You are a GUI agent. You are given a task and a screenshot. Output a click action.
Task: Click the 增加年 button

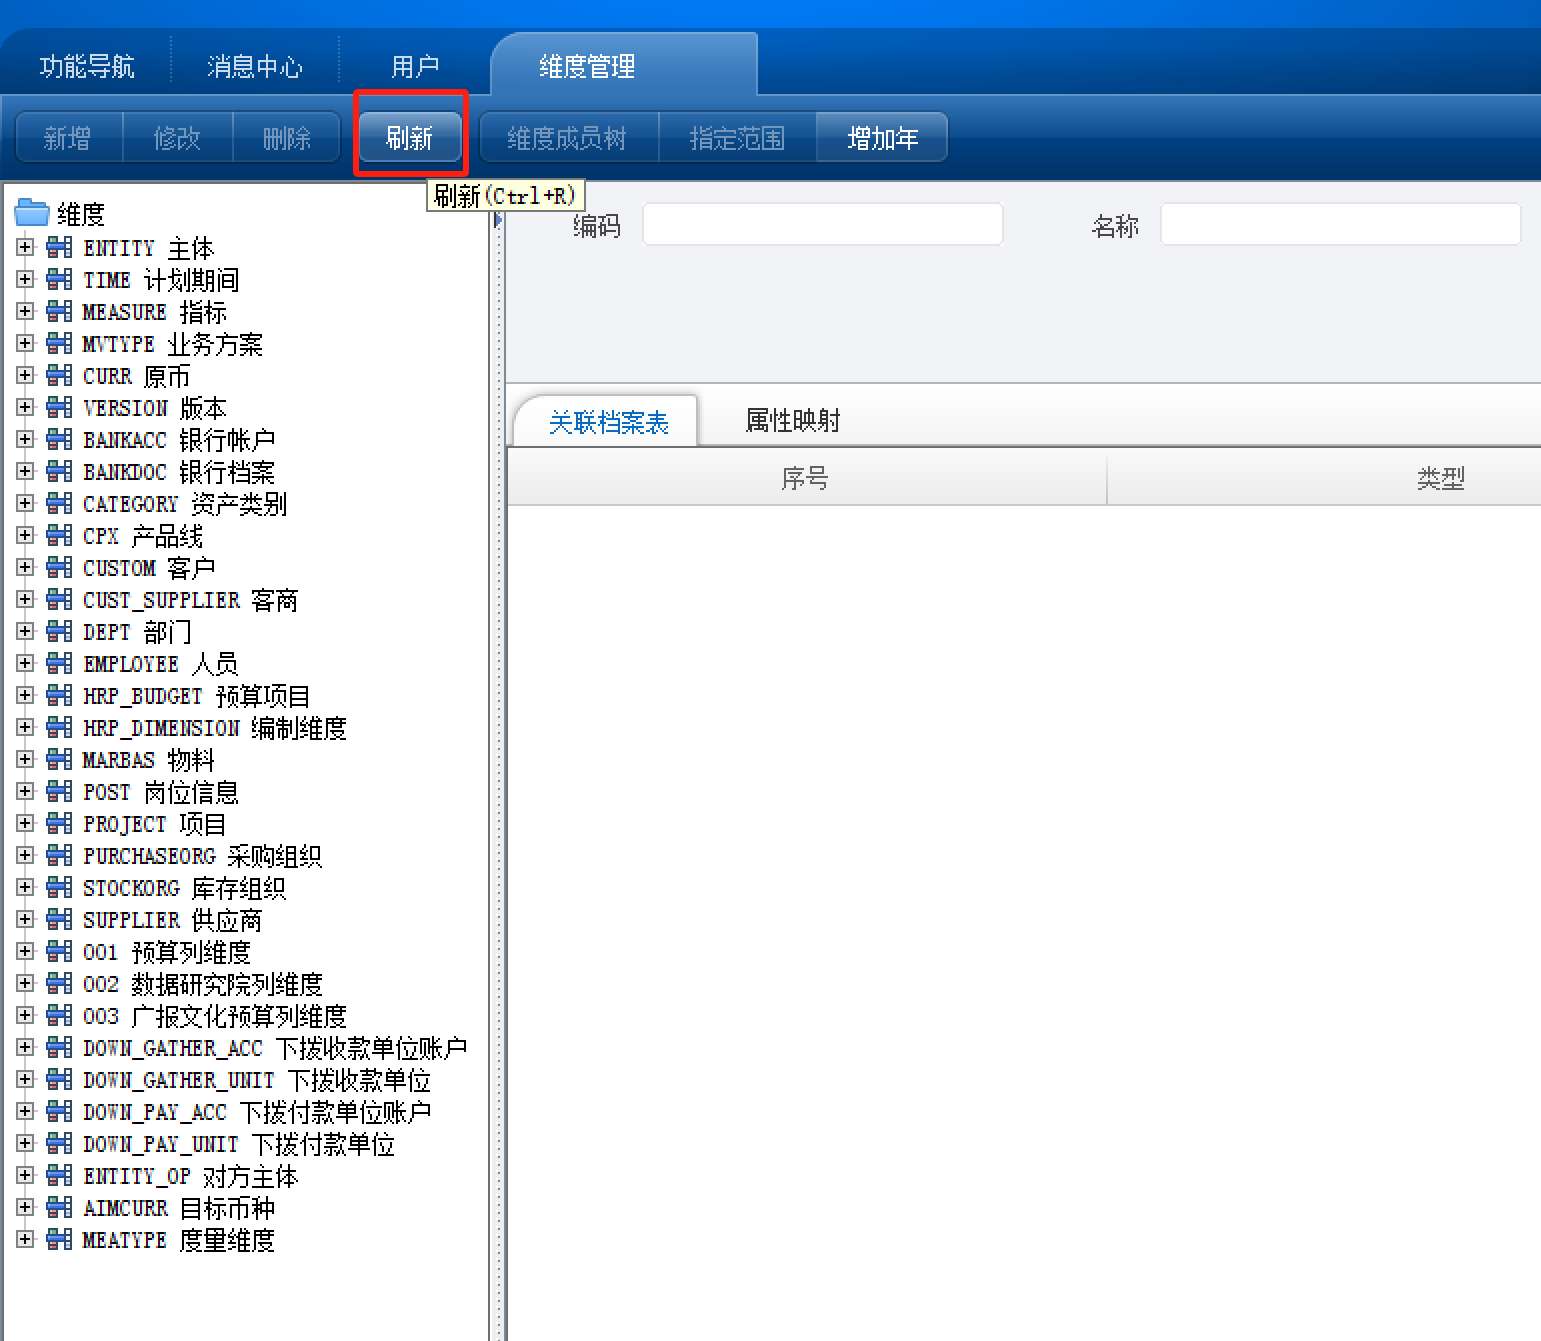point(882,137)
